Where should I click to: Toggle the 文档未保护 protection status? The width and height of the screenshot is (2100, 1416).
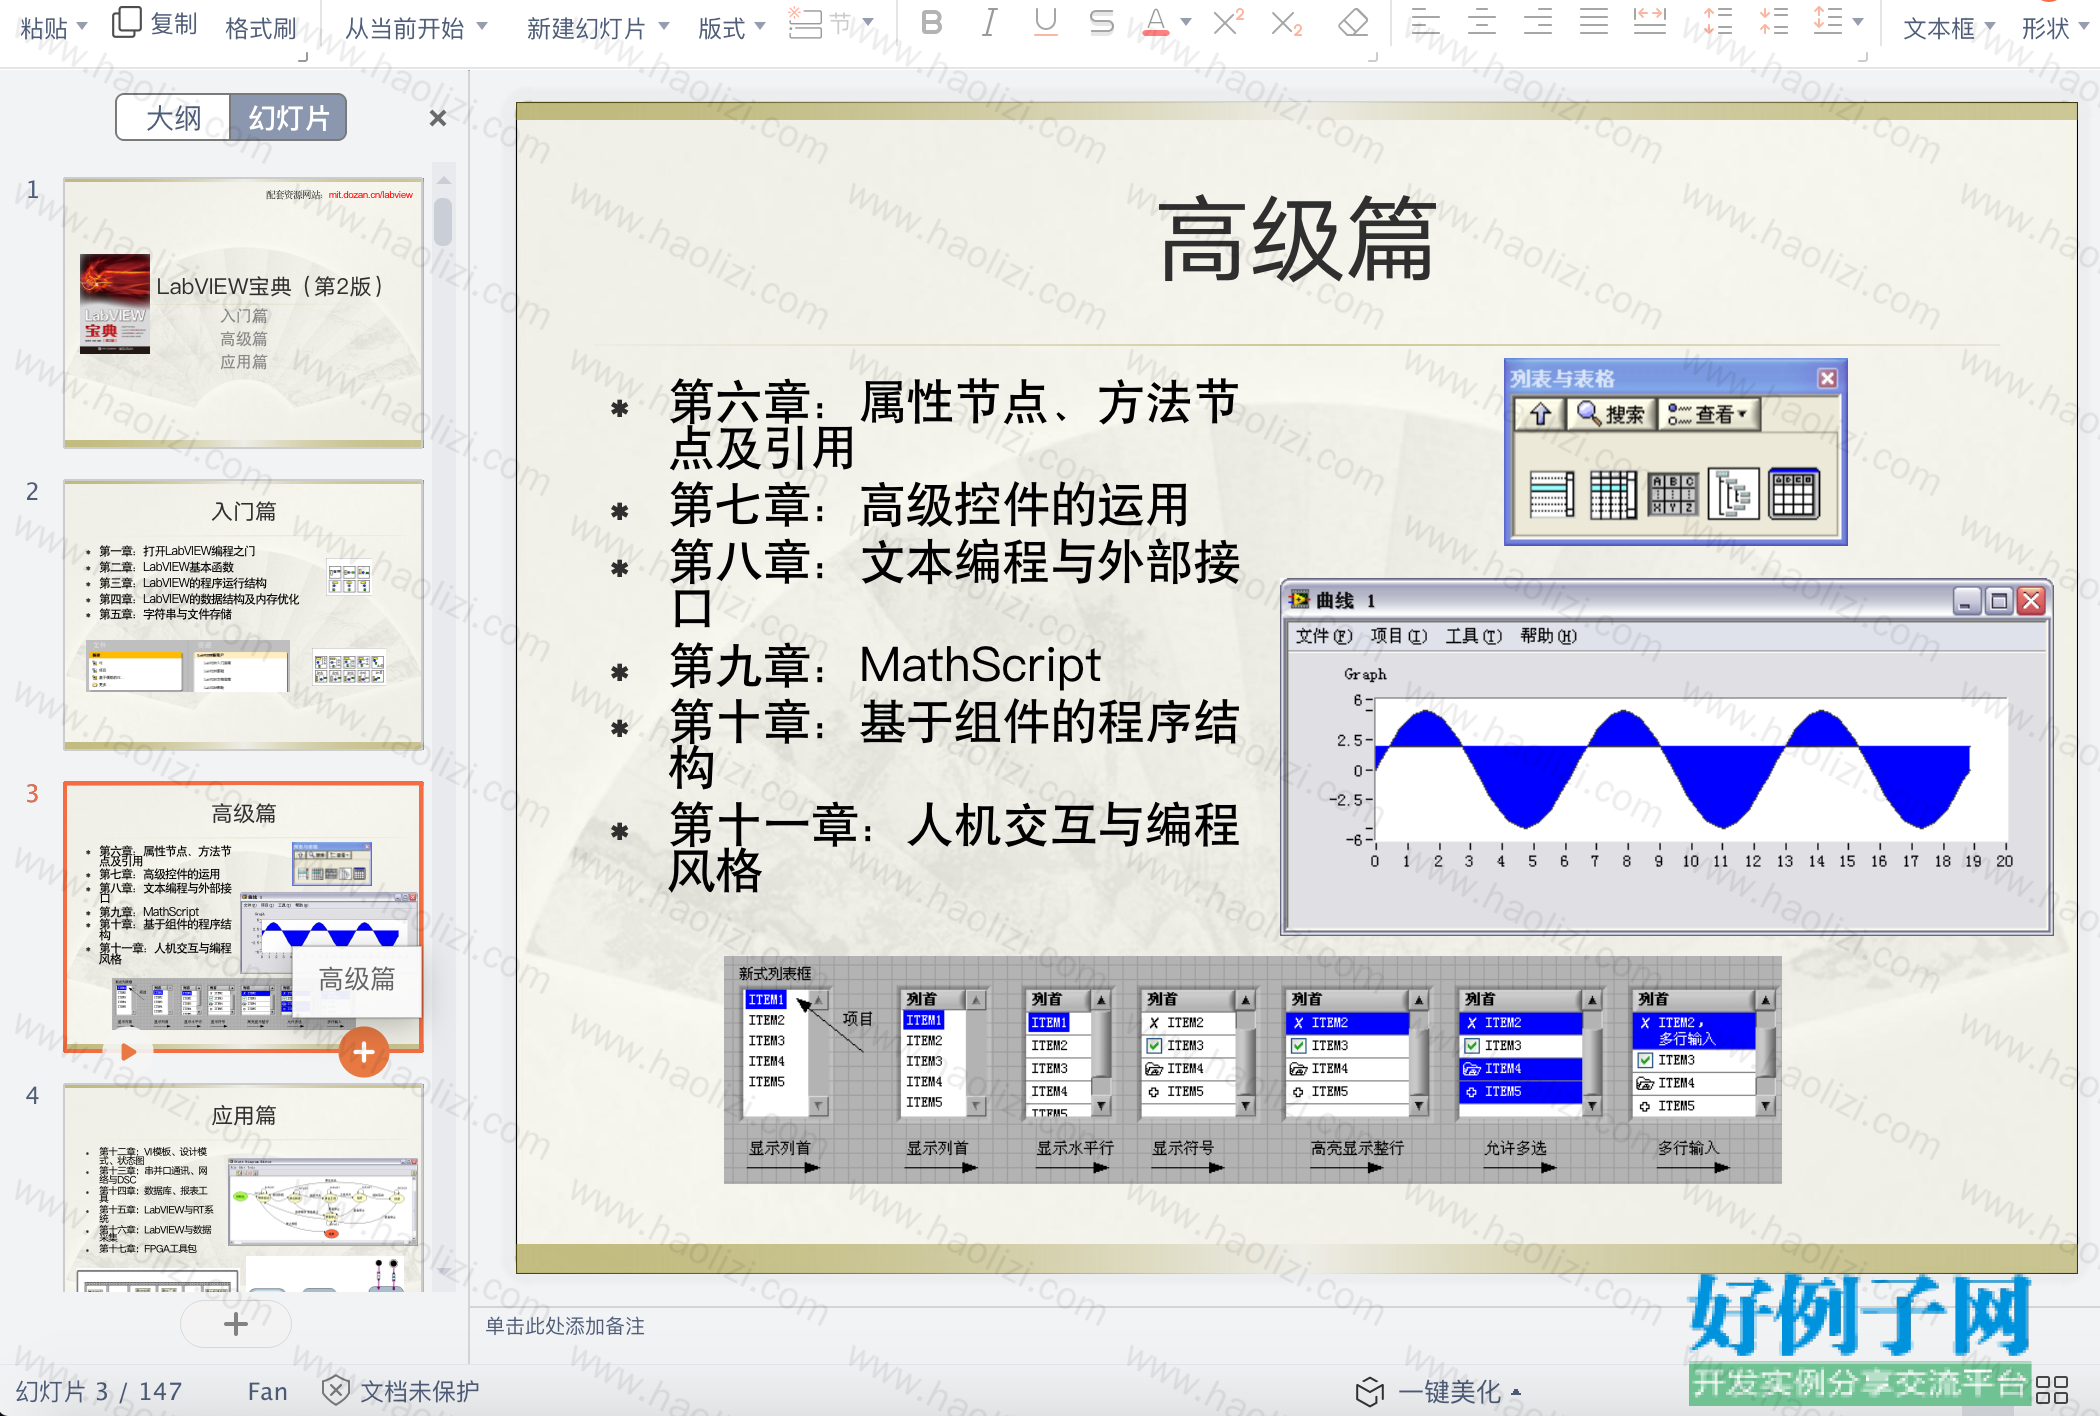point(401,1390)
